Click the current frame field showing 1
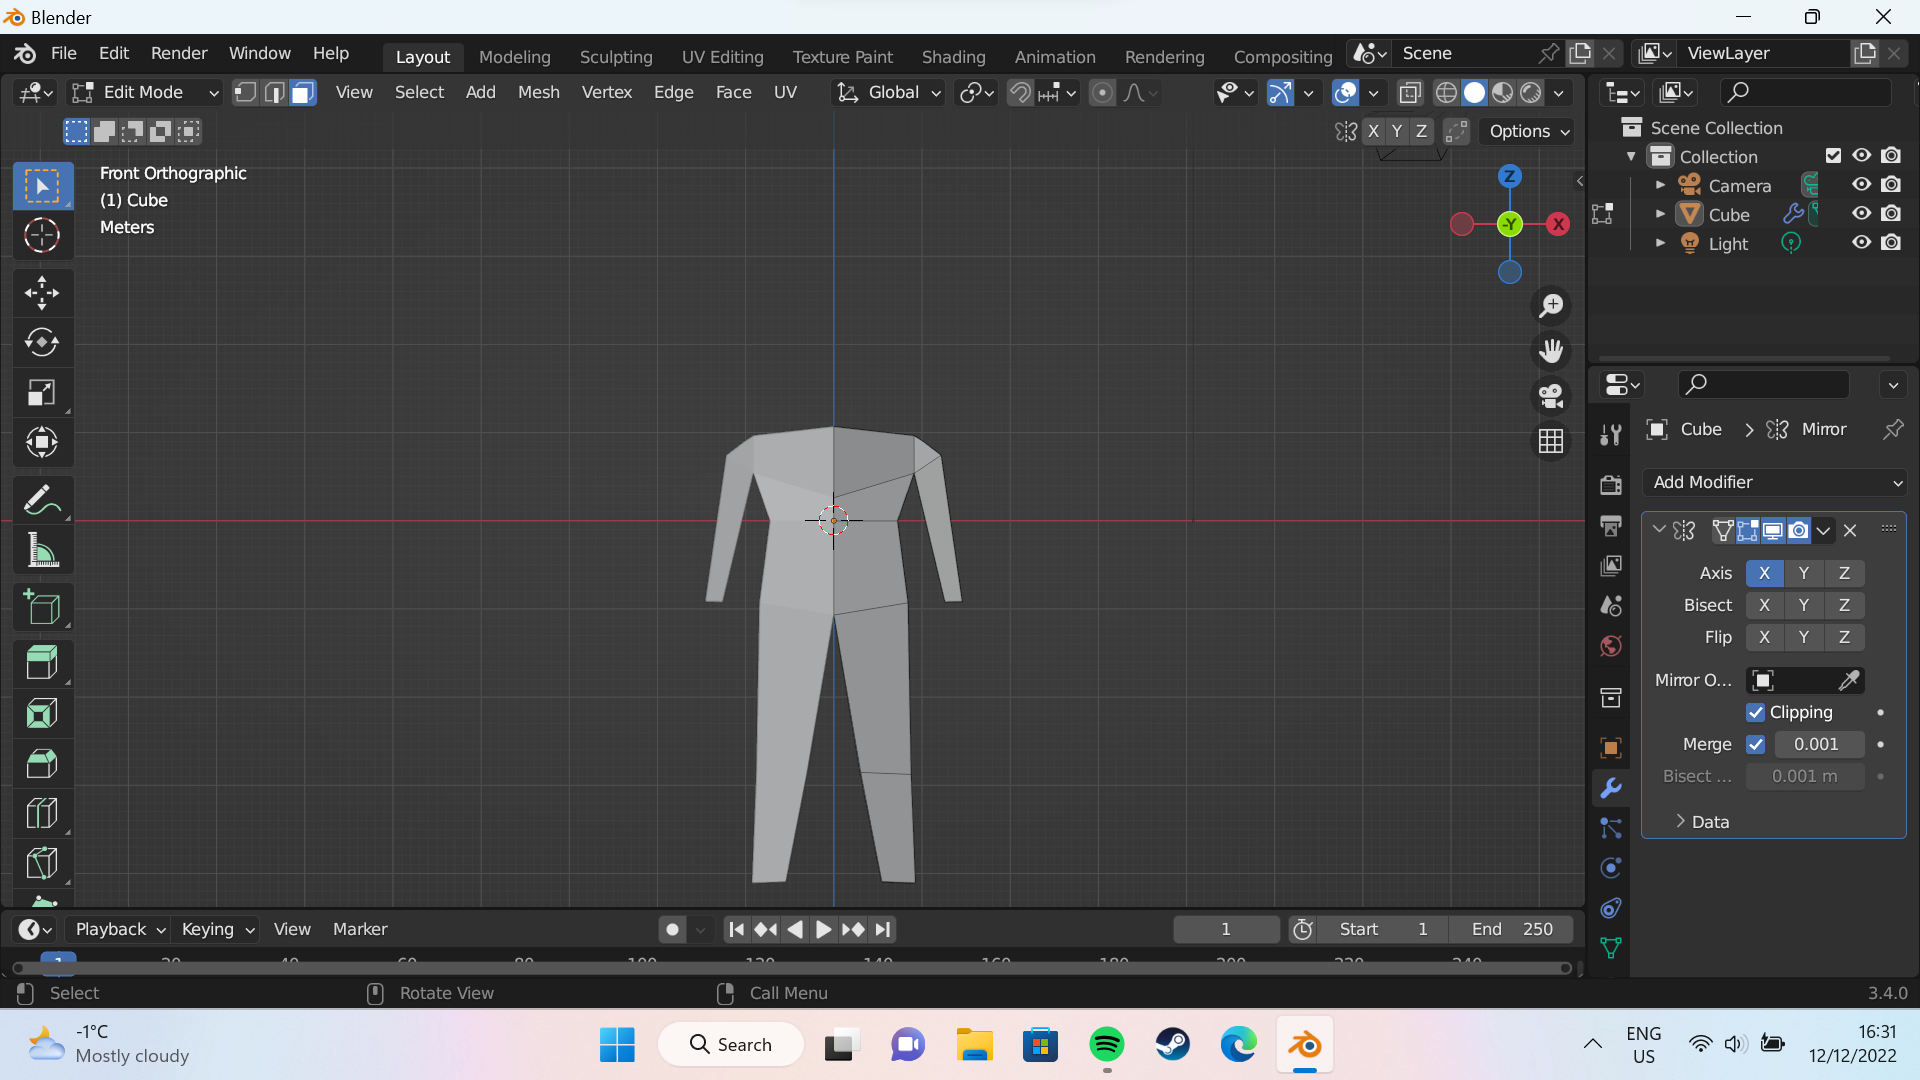Image resolution: width=1920 pixels, height=1080 pixels. coord(1226,929)
